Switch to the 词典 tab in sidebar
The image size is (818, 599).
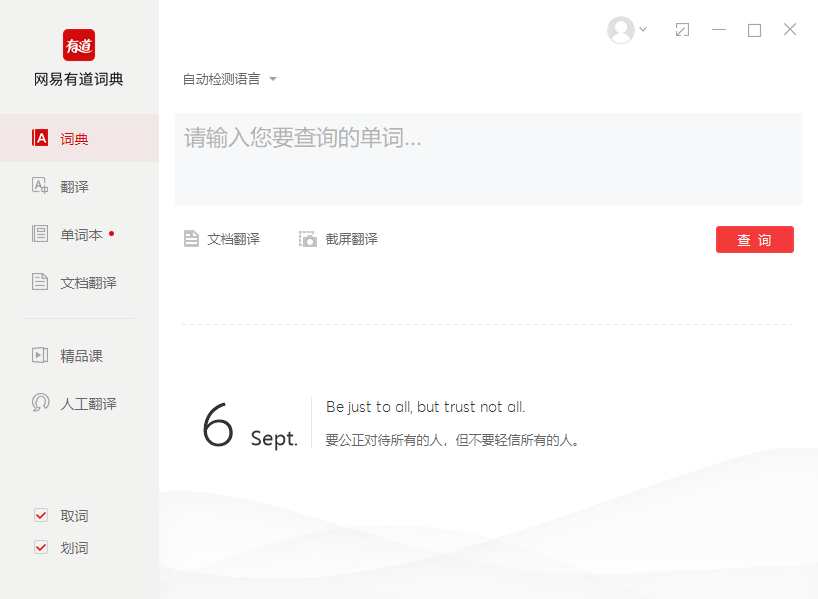65,139
